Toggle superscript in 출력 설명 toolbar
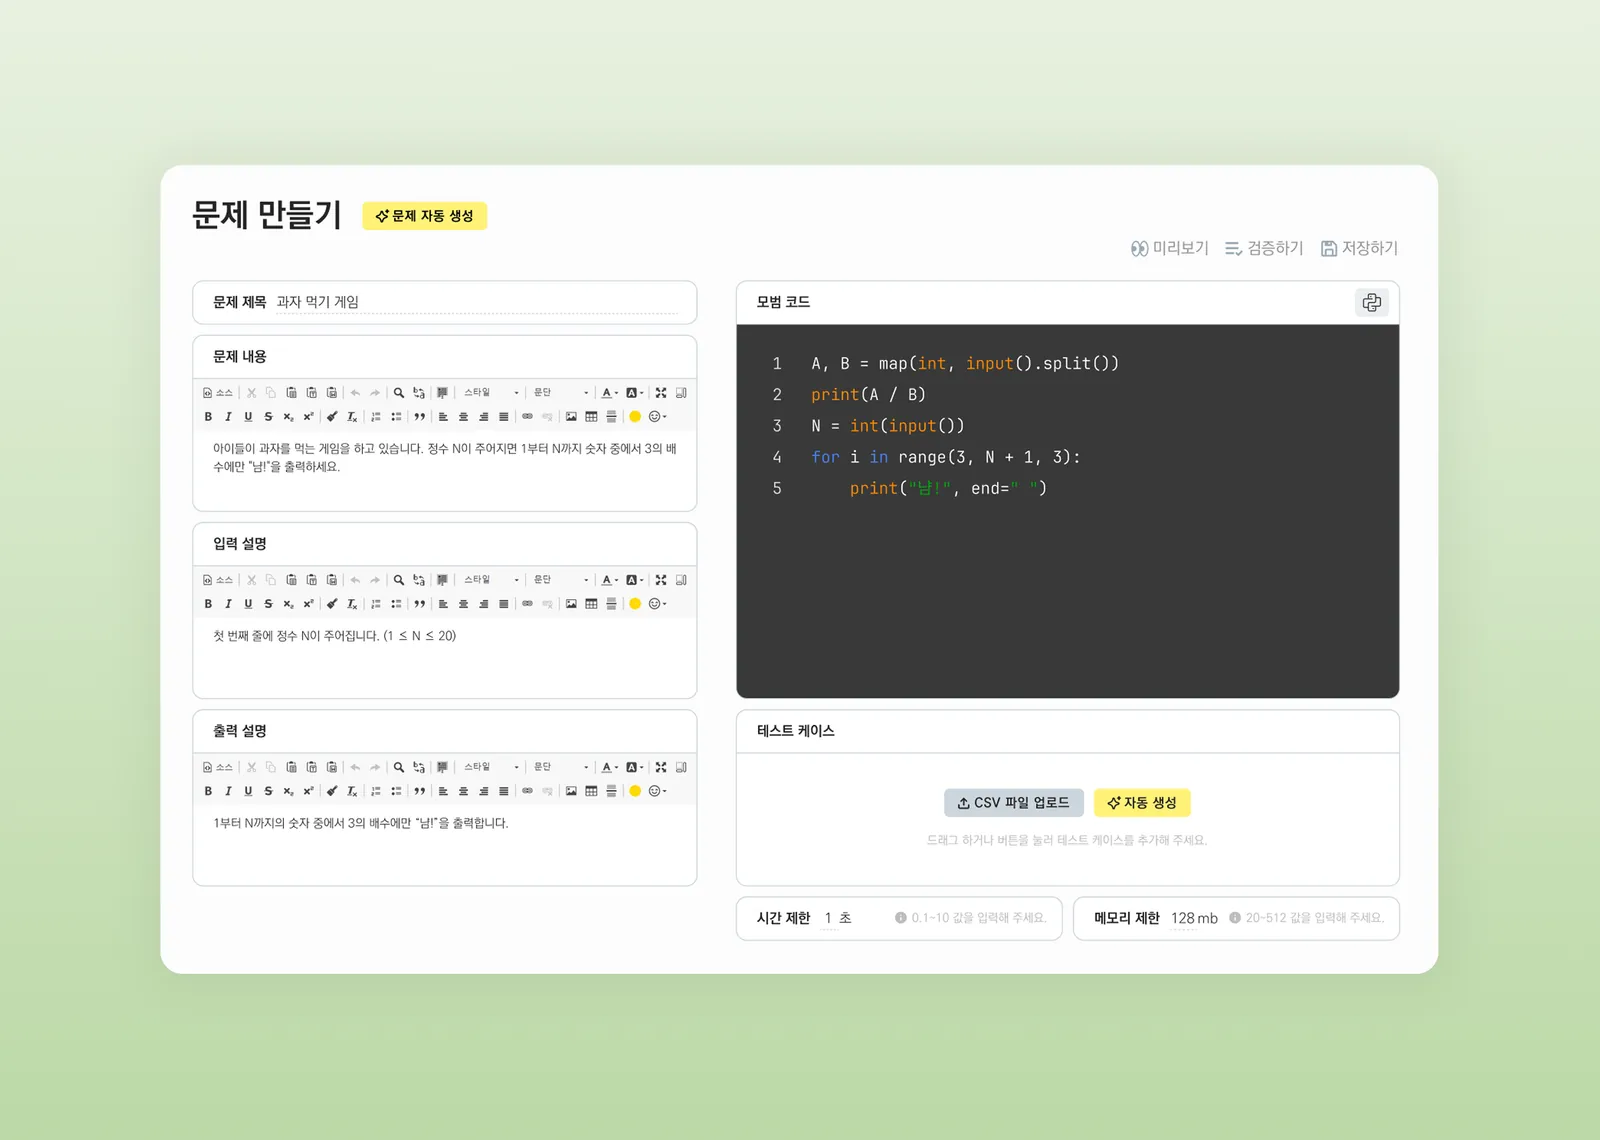 (x=308, y=791)
